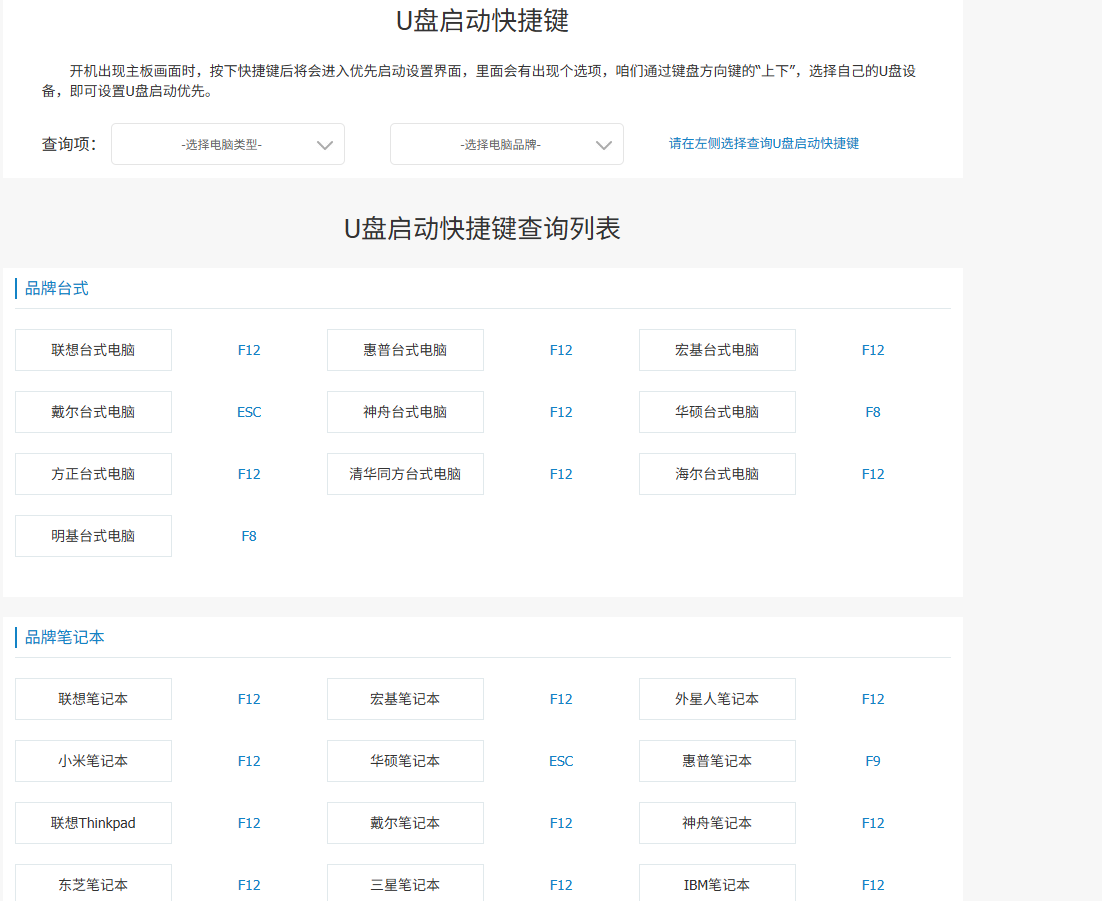This screenshot has height=901, width=1102.
Task: Click the 方正台式电脑 box
Action: click(93, 474)
